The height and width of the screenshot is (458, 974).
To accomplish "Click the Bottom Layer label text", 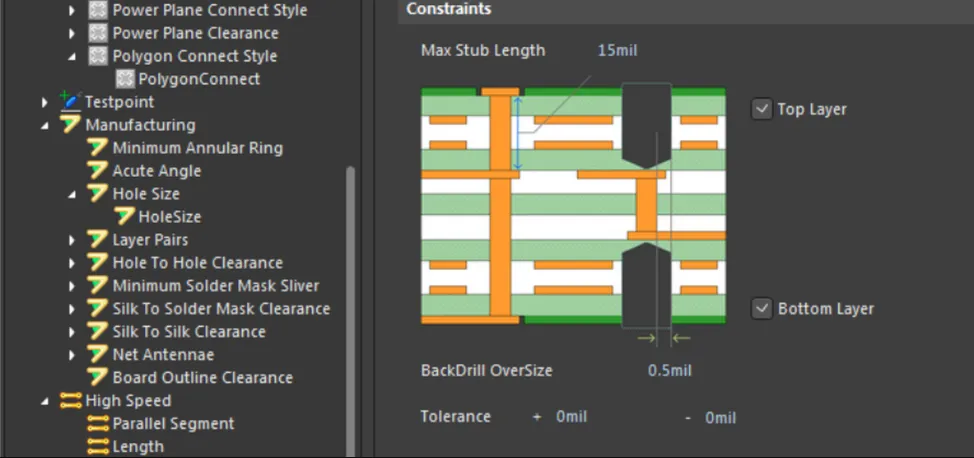I will 826,309.
